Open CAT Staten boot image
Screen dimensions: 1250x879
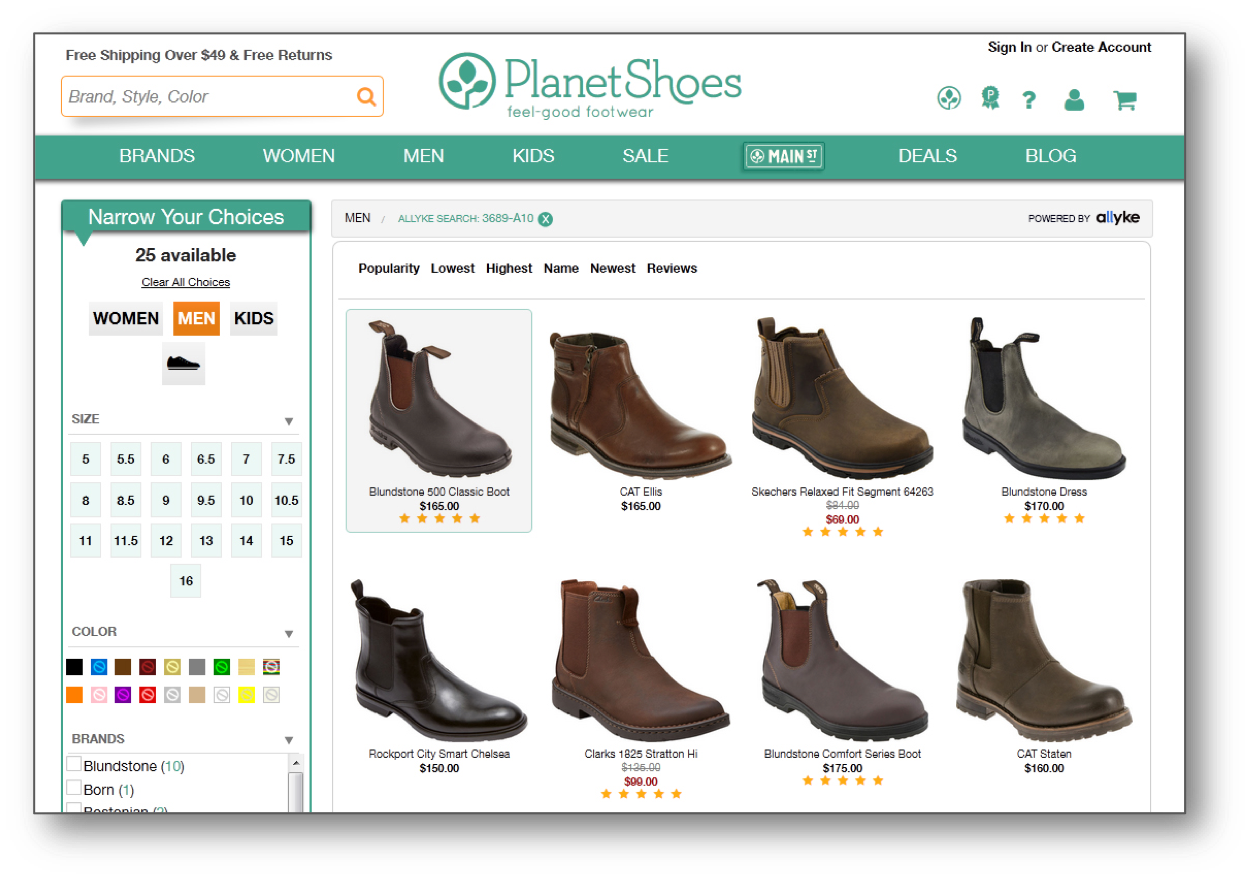pos(1044,660)
